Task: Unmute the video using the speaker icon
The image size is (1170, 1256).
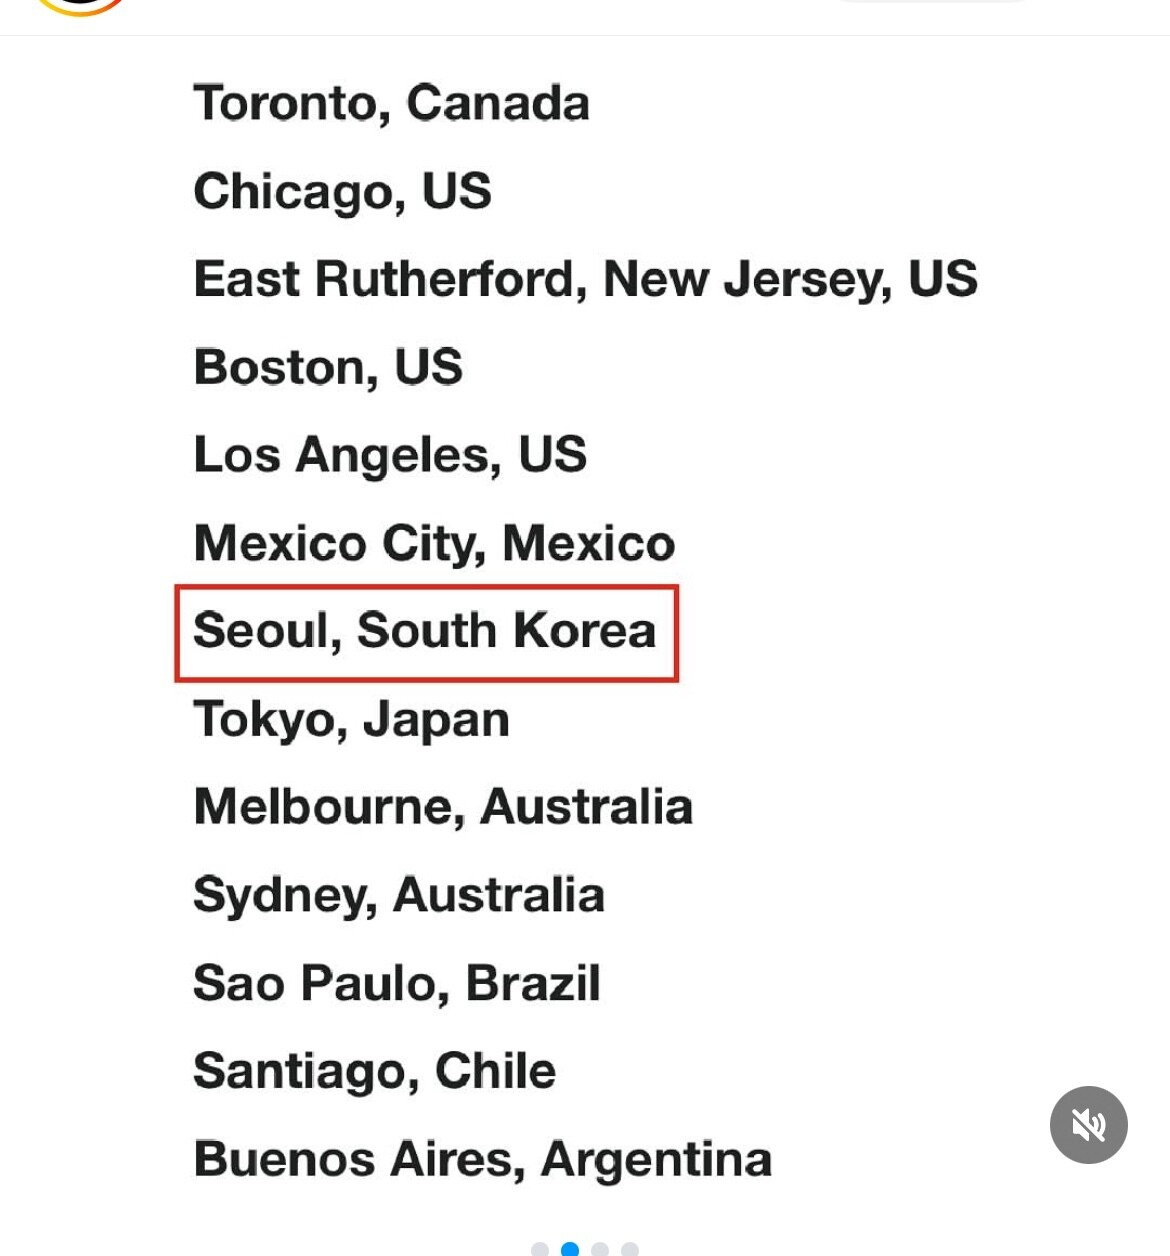Action: coord(1088,1125)
